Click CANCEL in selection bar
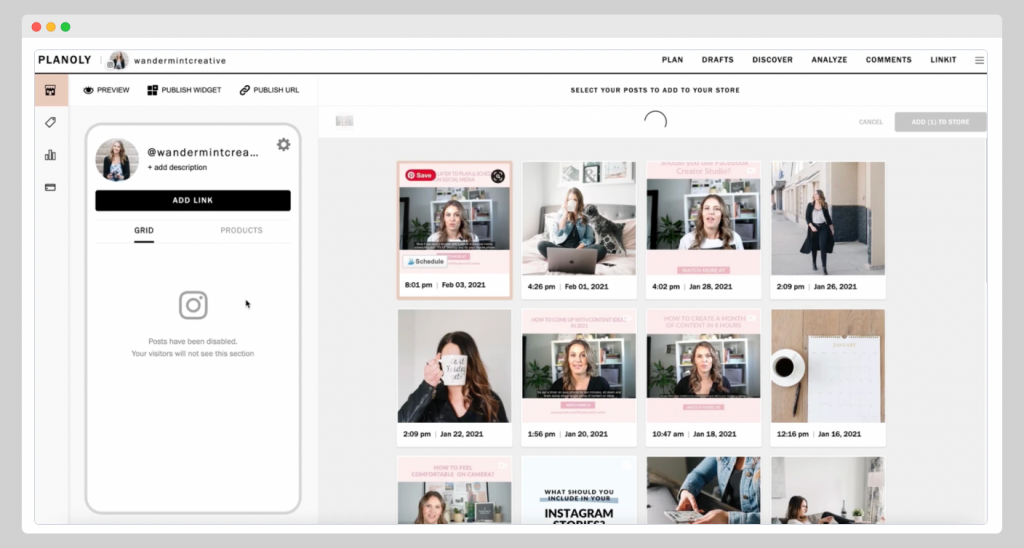 (871, 122)
